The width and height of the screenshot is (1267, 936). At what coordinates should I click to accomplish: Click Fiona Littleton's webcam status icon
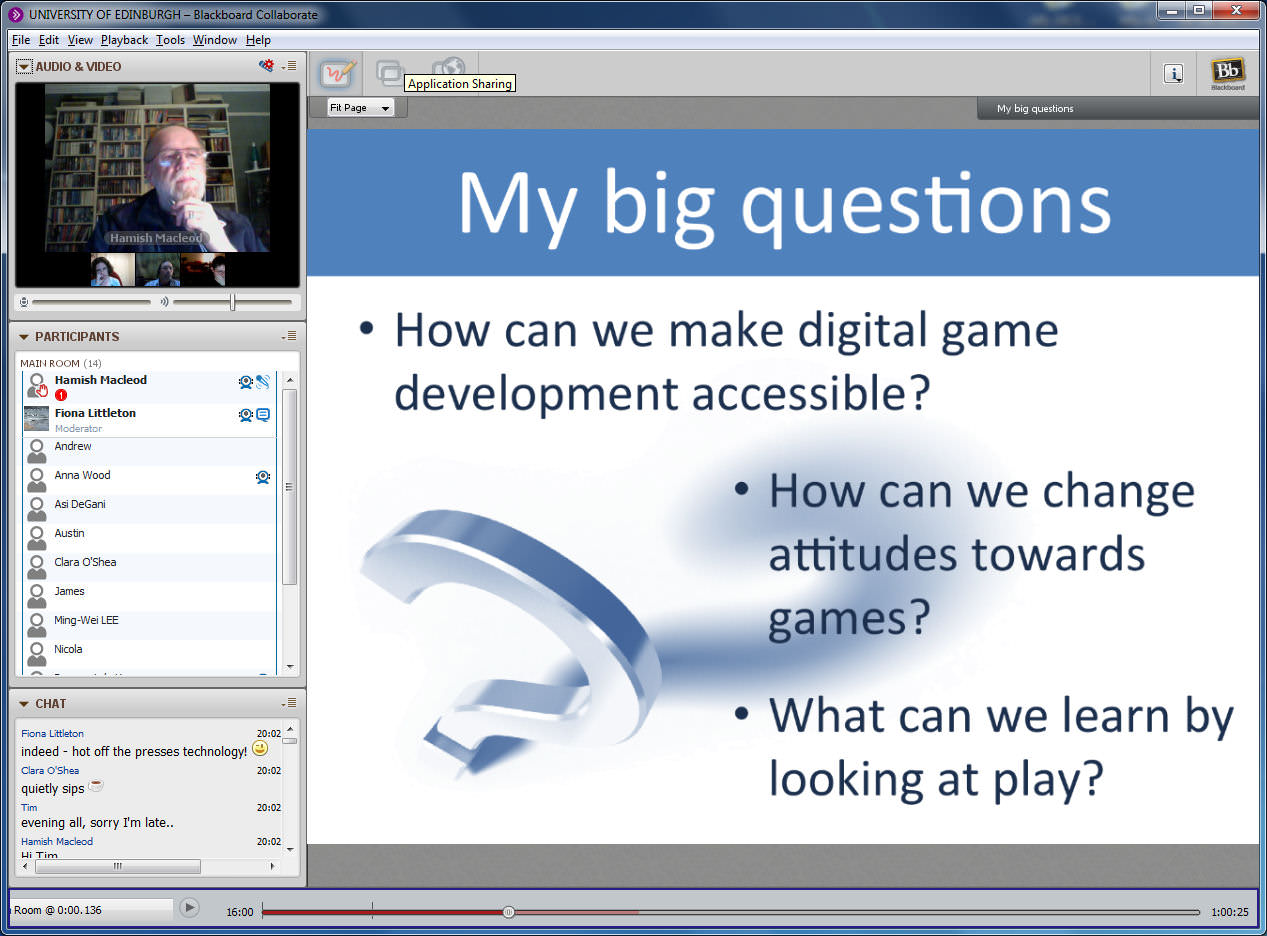point(246,415)
